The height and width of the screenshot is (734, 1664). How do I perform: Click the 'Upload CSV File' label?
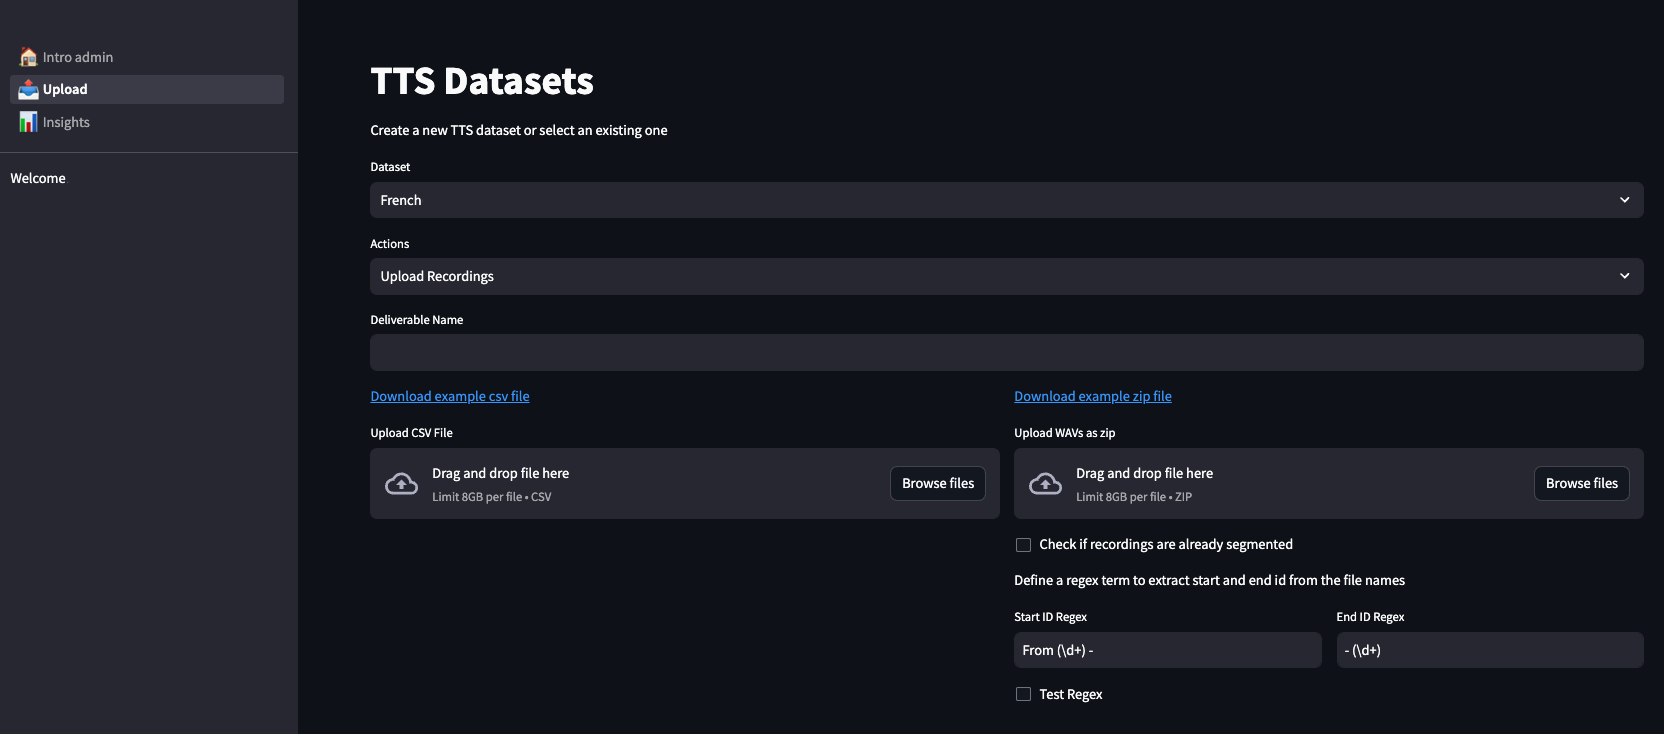click(x=411, y=433)
